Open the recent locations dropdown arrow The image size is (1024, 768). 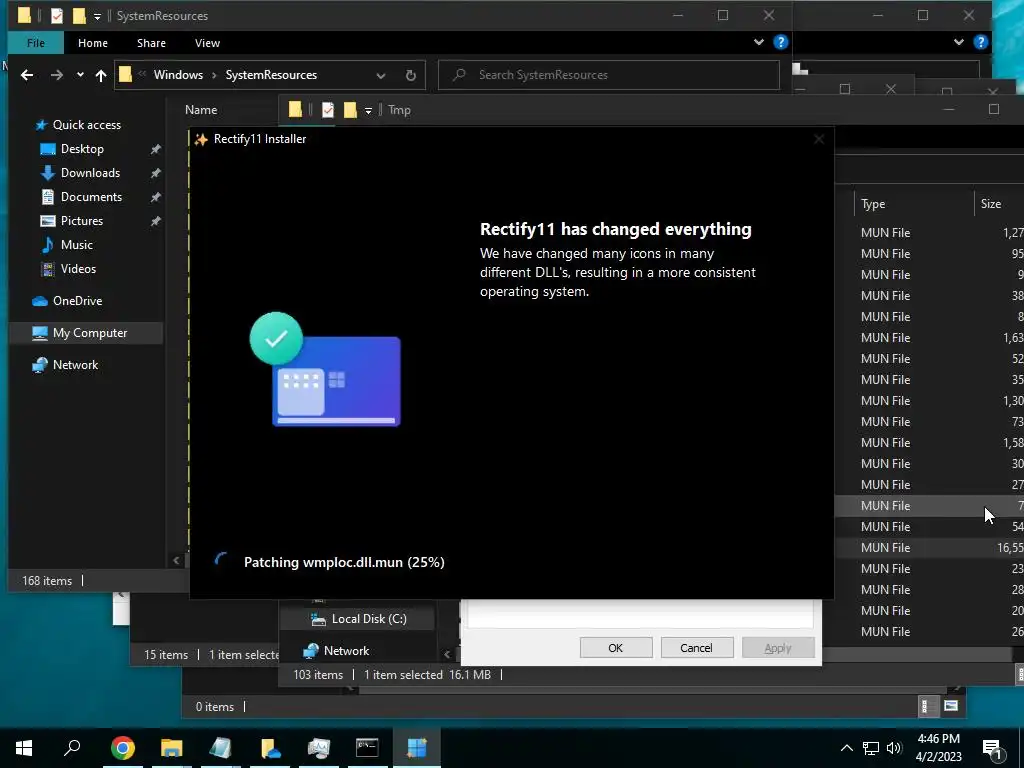(x=80, y=74)
